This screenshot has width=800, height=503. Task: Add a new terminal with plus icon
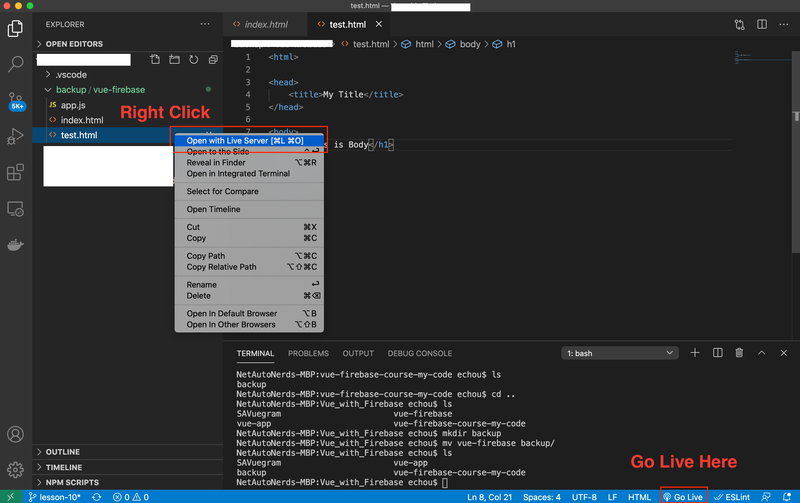pos(695,353)
